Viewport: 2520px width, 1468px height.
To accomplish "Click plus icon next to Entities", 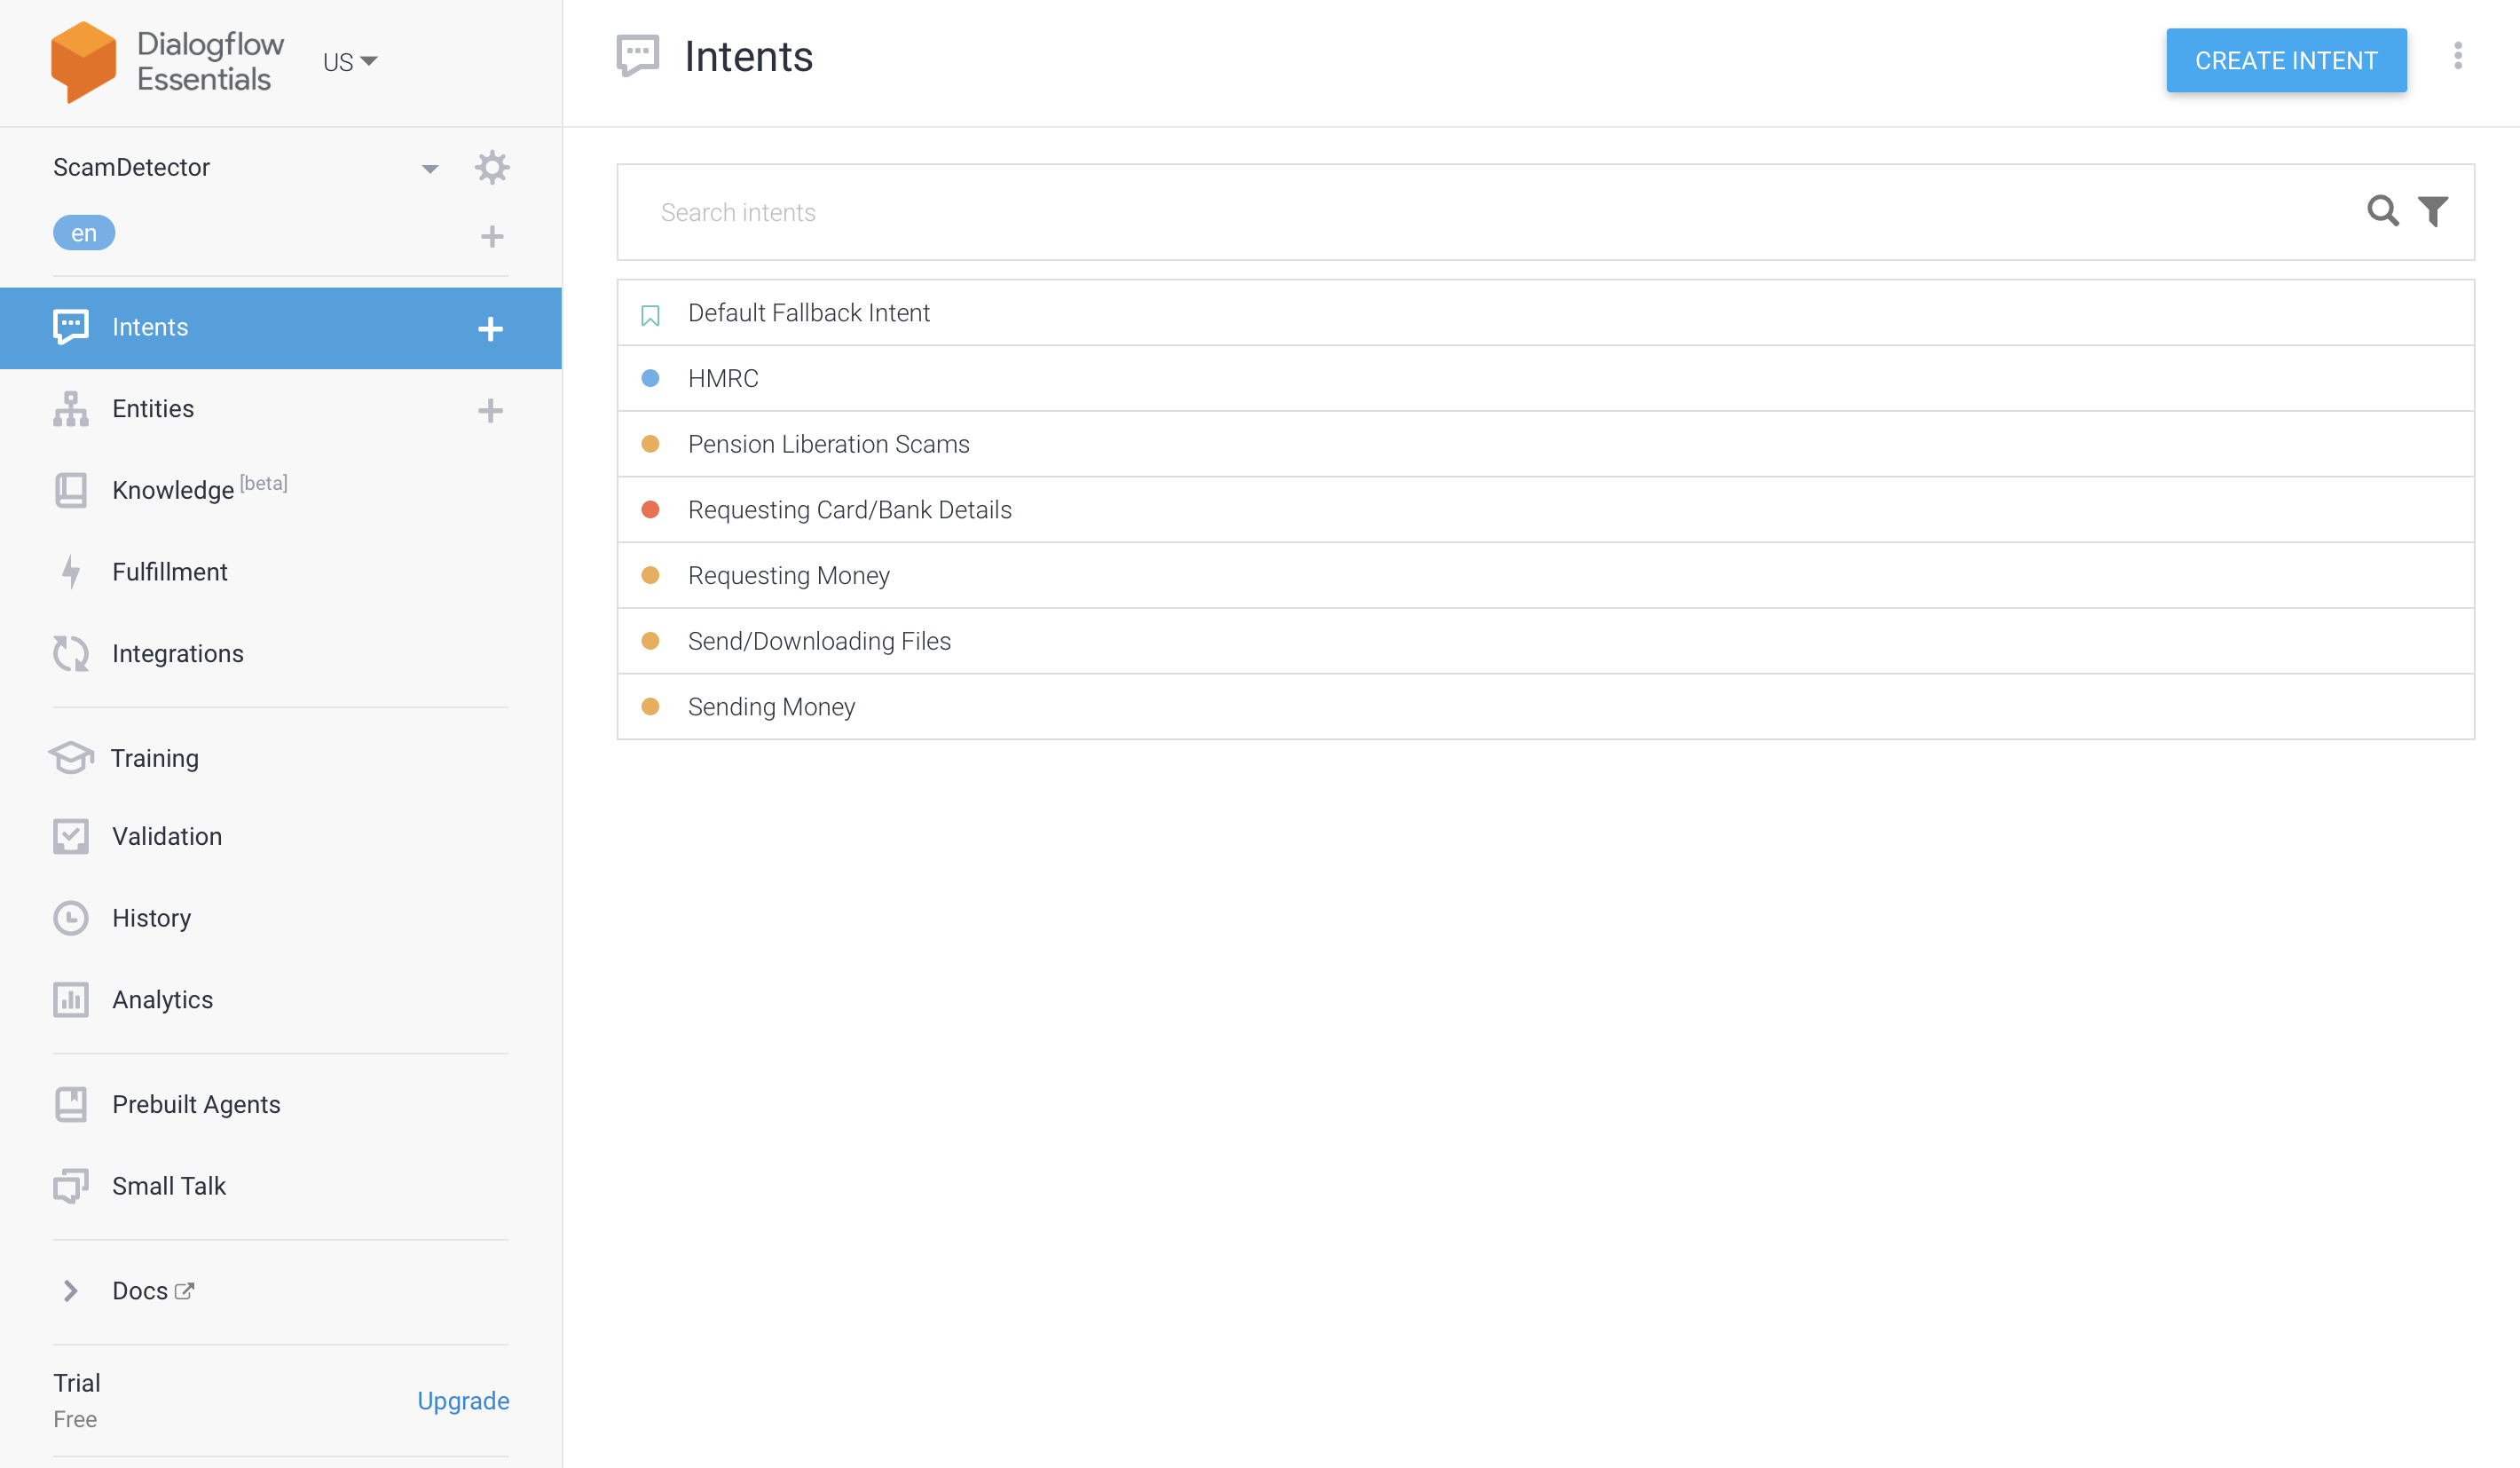I will tap(490, 410).
